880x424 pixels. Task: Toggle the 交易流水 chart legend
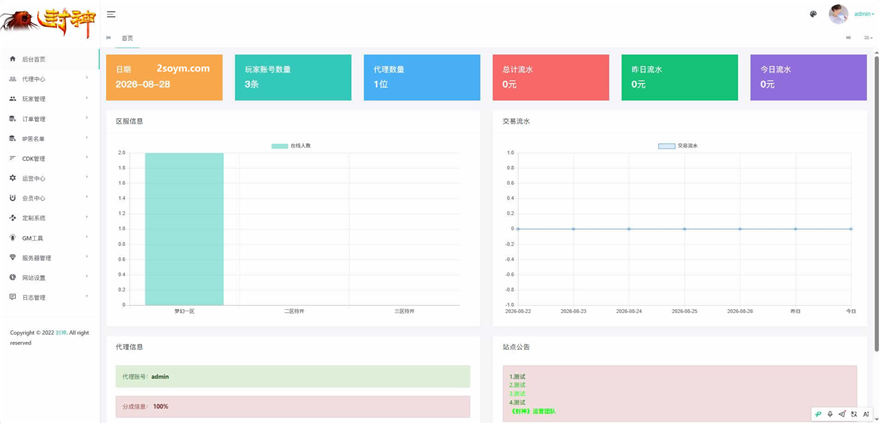678,145
